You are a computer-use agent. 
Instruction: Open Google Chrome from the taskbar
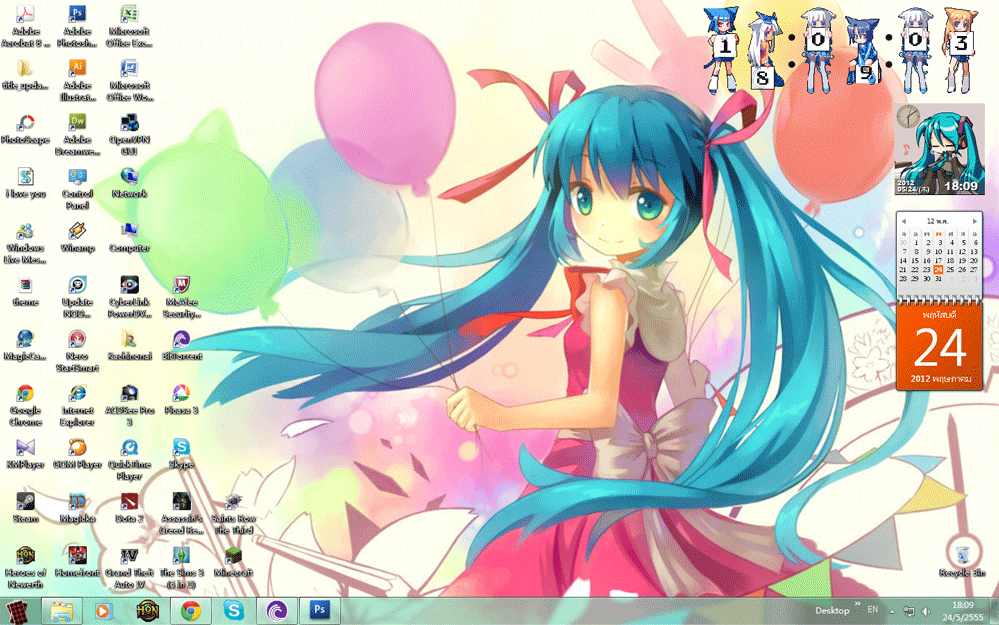pos(190,610)
